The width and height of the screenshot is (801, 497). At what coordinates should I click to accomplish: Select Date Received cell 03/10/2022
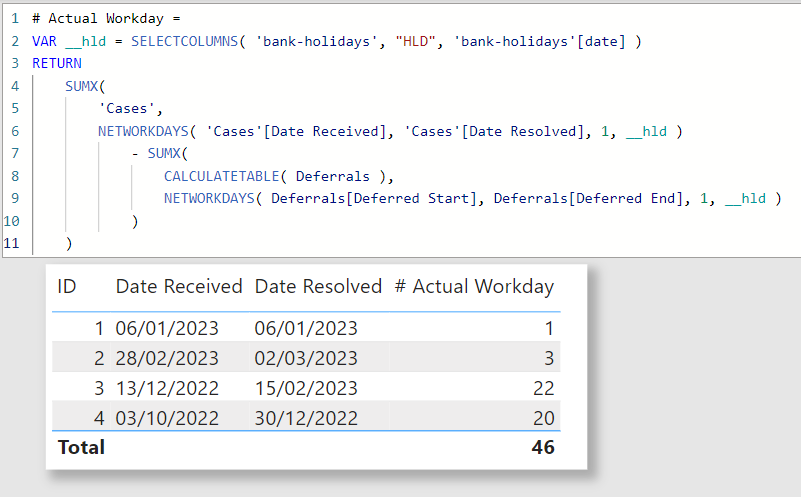click(x=167, y=418)
